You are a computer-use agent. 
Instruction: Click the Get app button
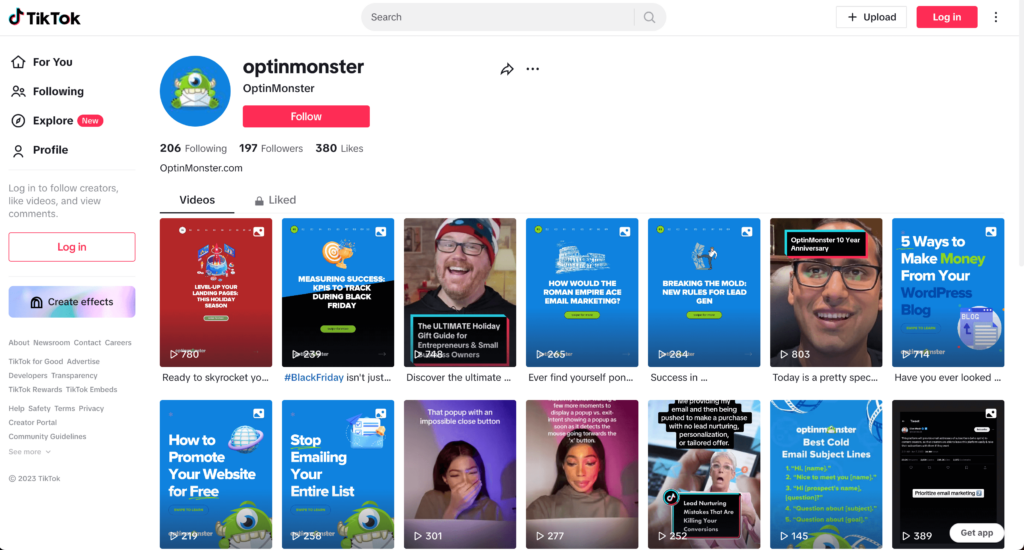[976, 533]
